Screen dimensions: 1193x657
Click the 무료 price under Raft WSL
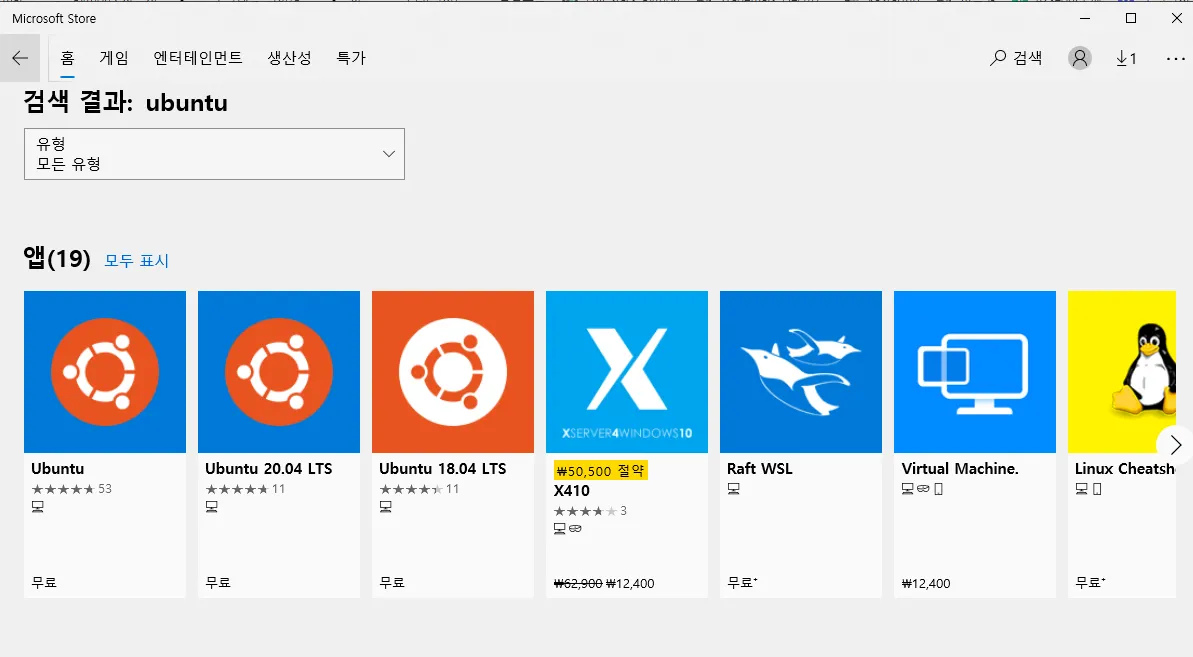[x=742, y=582]
